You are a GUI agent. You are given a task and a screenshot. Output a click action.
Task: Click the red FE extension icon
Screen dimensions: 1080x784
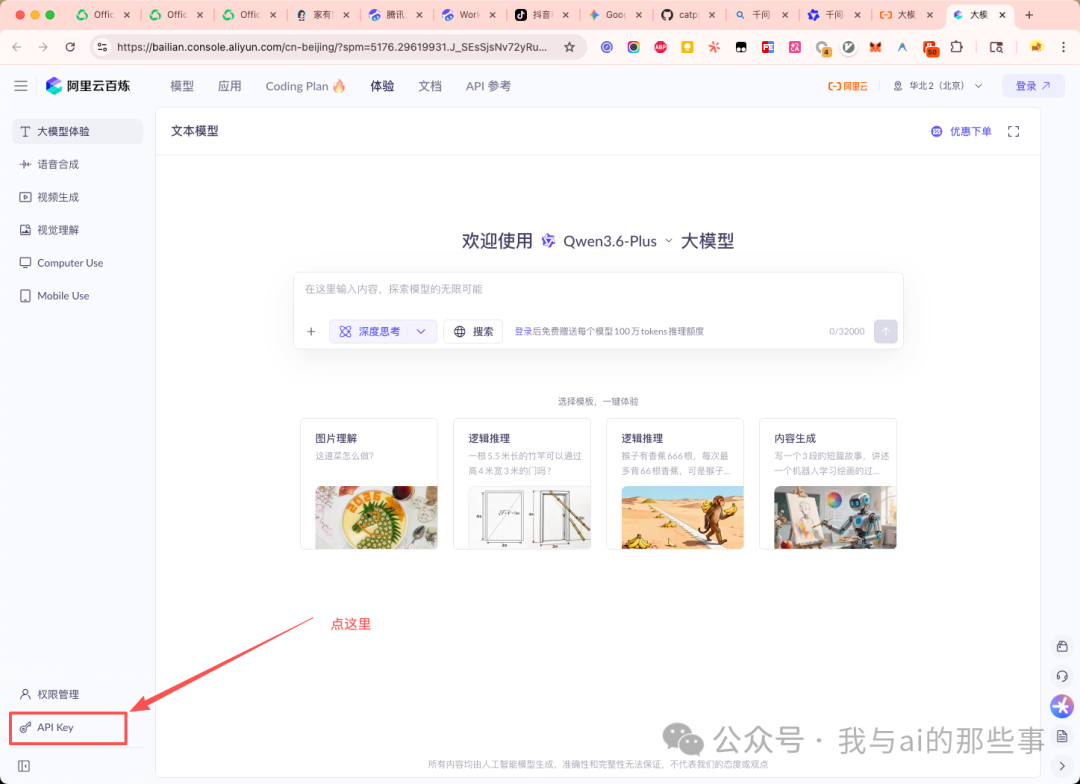(768, 47)
